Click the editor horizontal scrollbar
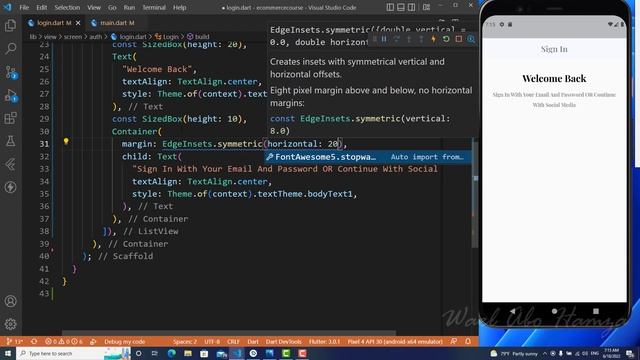The height and width of the screenshot is (360, 640). pyautogui.click(x=229, y=333)
